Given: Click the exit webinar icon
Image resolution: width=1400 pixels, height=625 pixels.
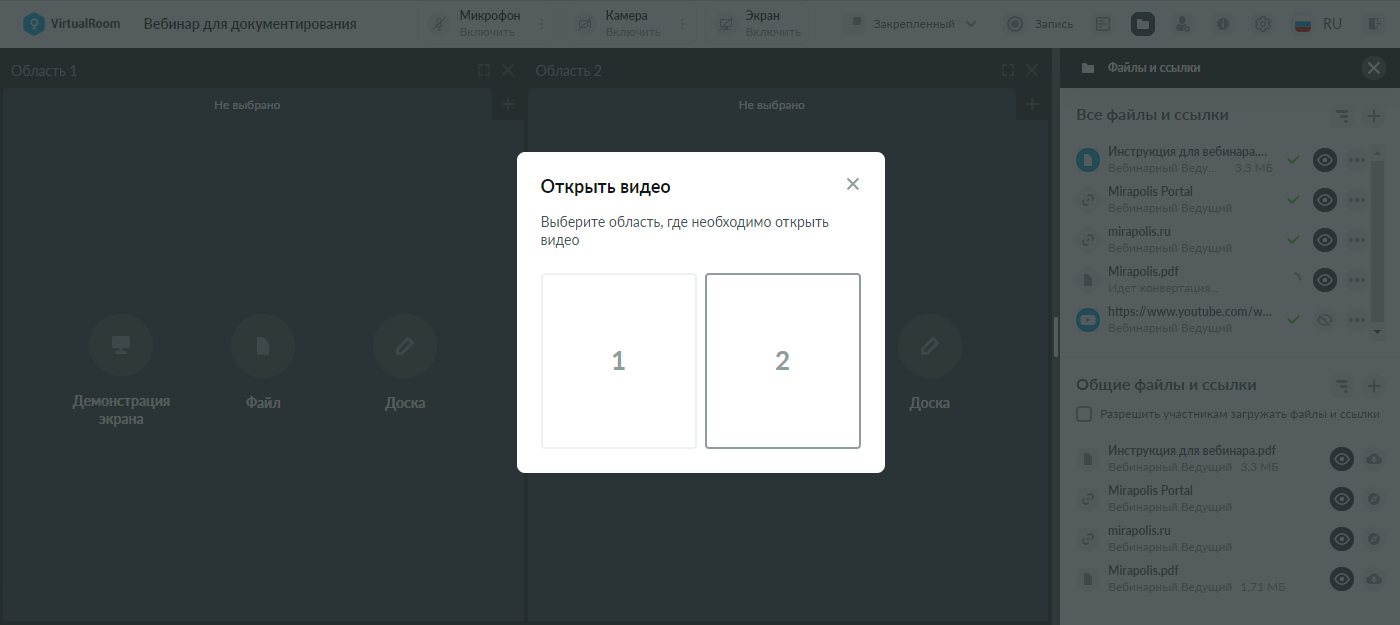Looking at the screenshot, I should point(1375,24).
